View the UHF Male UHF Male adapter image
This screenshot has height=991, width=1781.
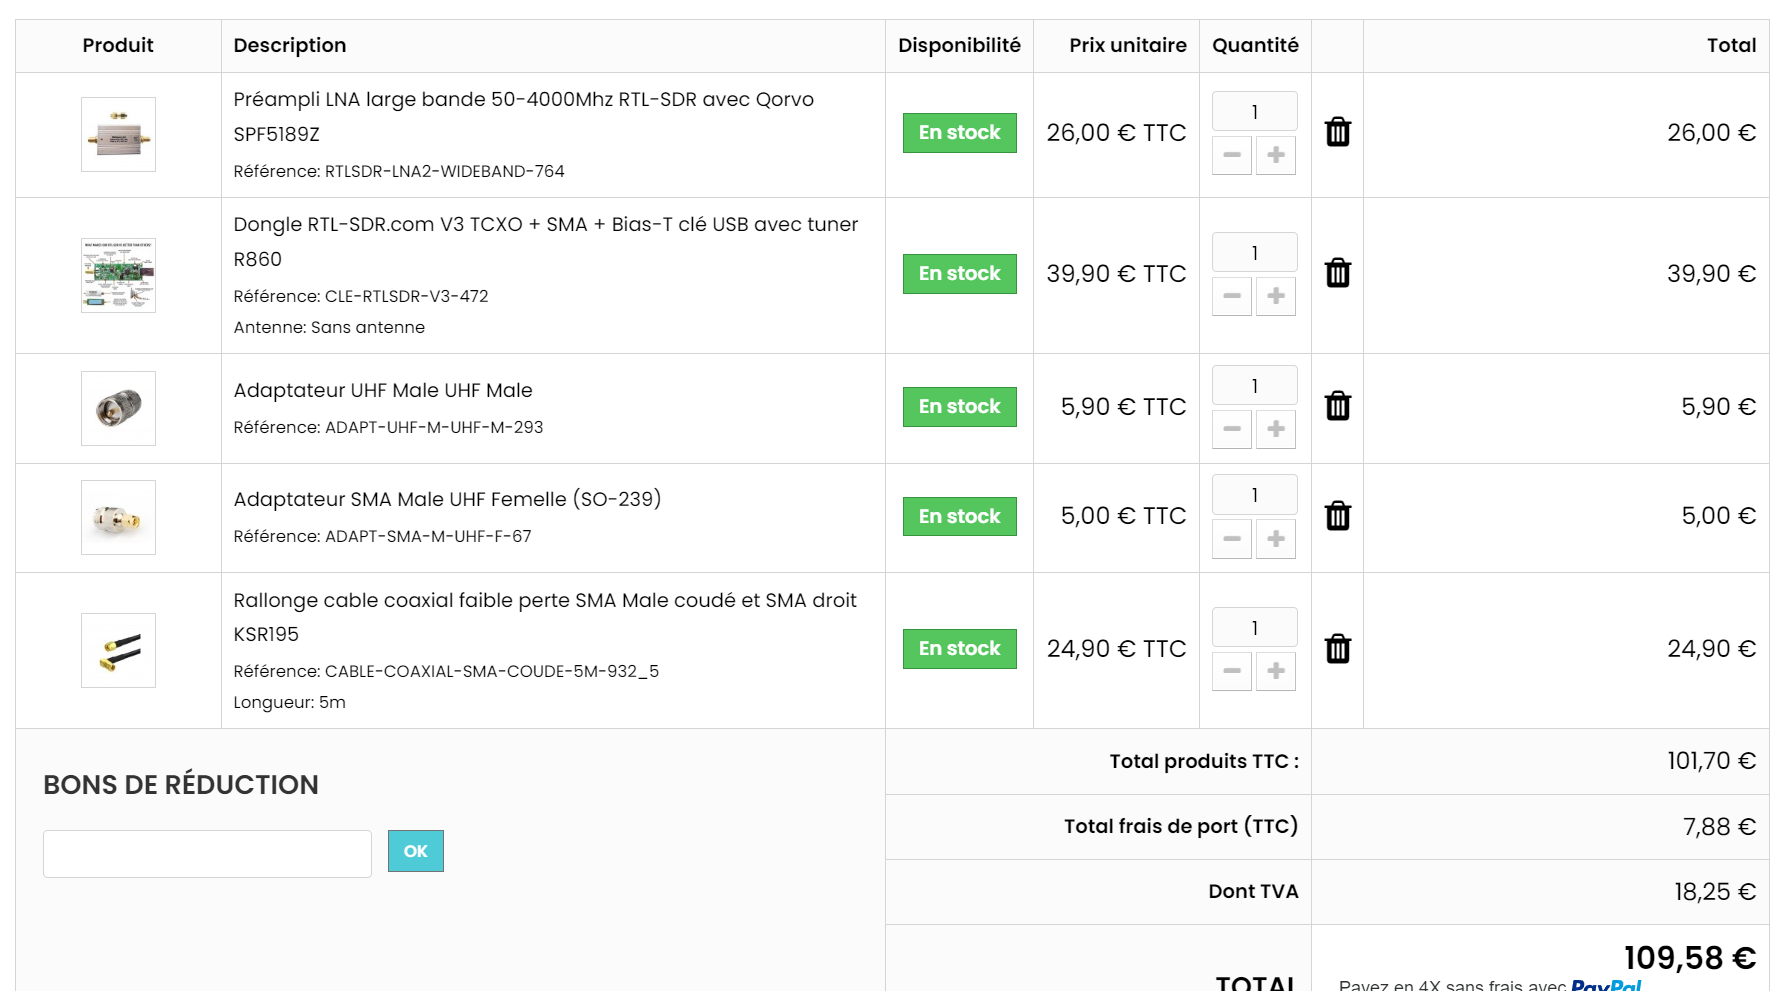click(x=118, y=408)
